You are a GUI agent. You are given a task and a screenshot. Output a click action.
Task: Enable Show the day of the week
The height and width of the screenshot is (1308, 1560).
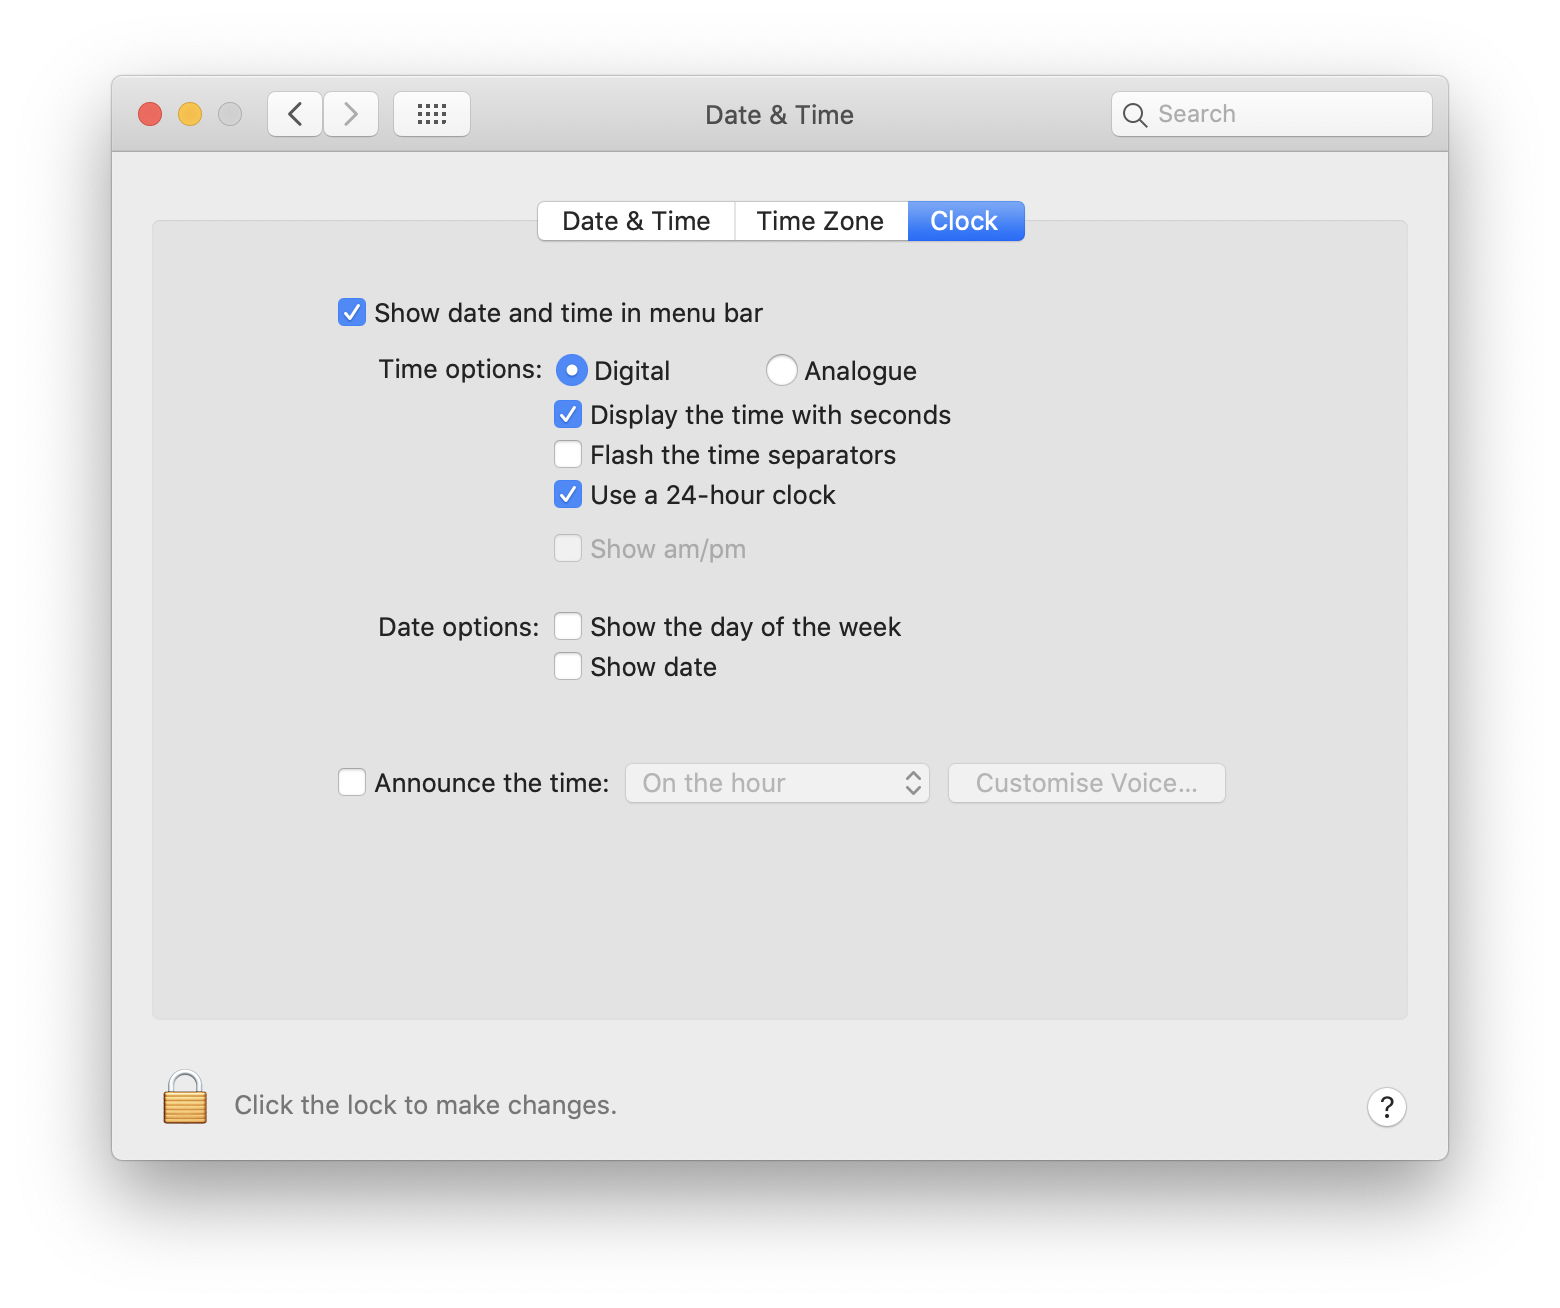point(568,626)
